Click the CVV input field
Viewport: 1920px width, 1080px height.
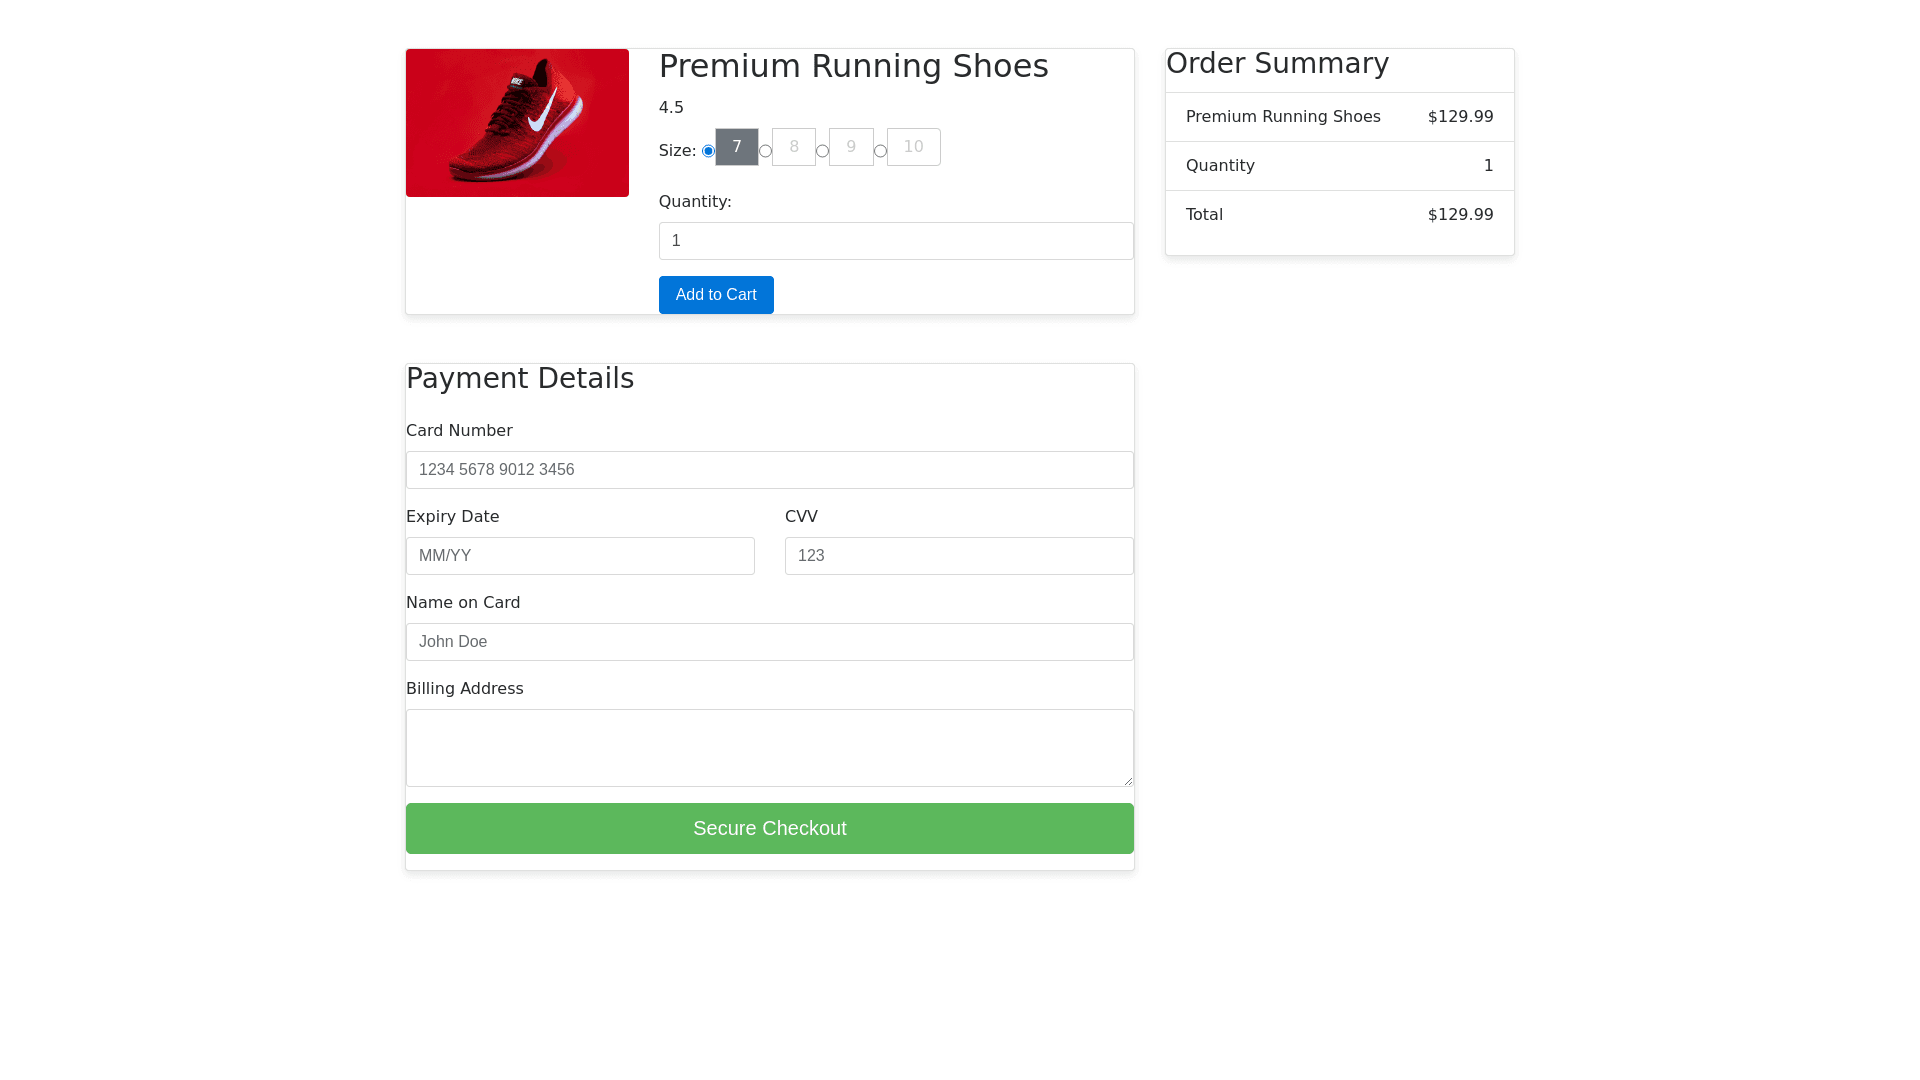[958, 556]
